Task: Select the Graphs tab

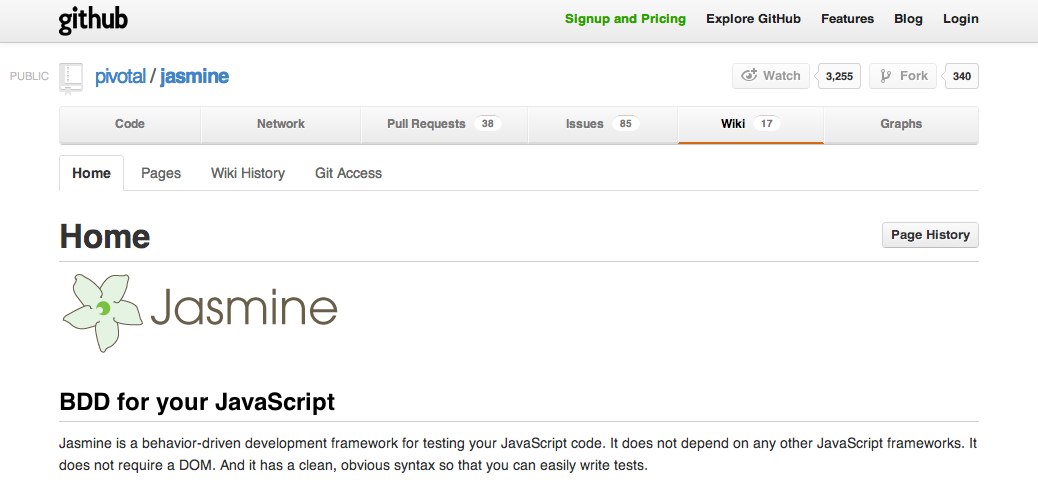Action: [901, 124]
